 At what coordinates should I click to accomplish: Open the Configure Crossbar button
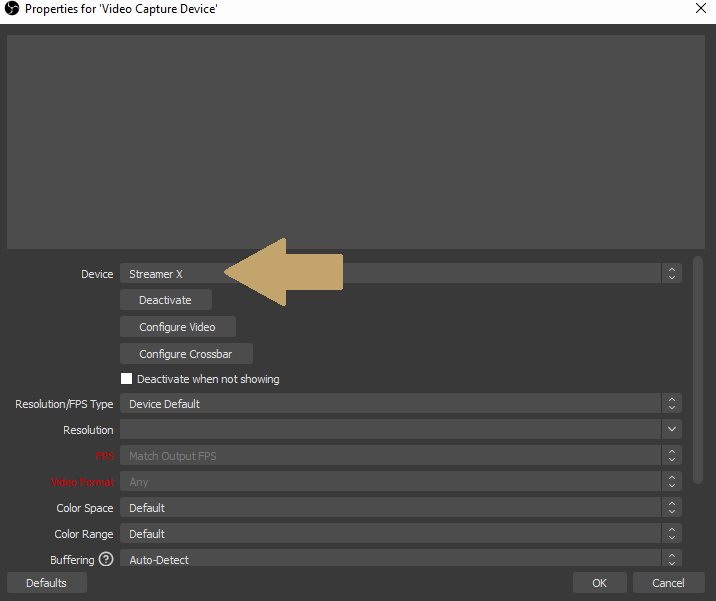(186, 354)
